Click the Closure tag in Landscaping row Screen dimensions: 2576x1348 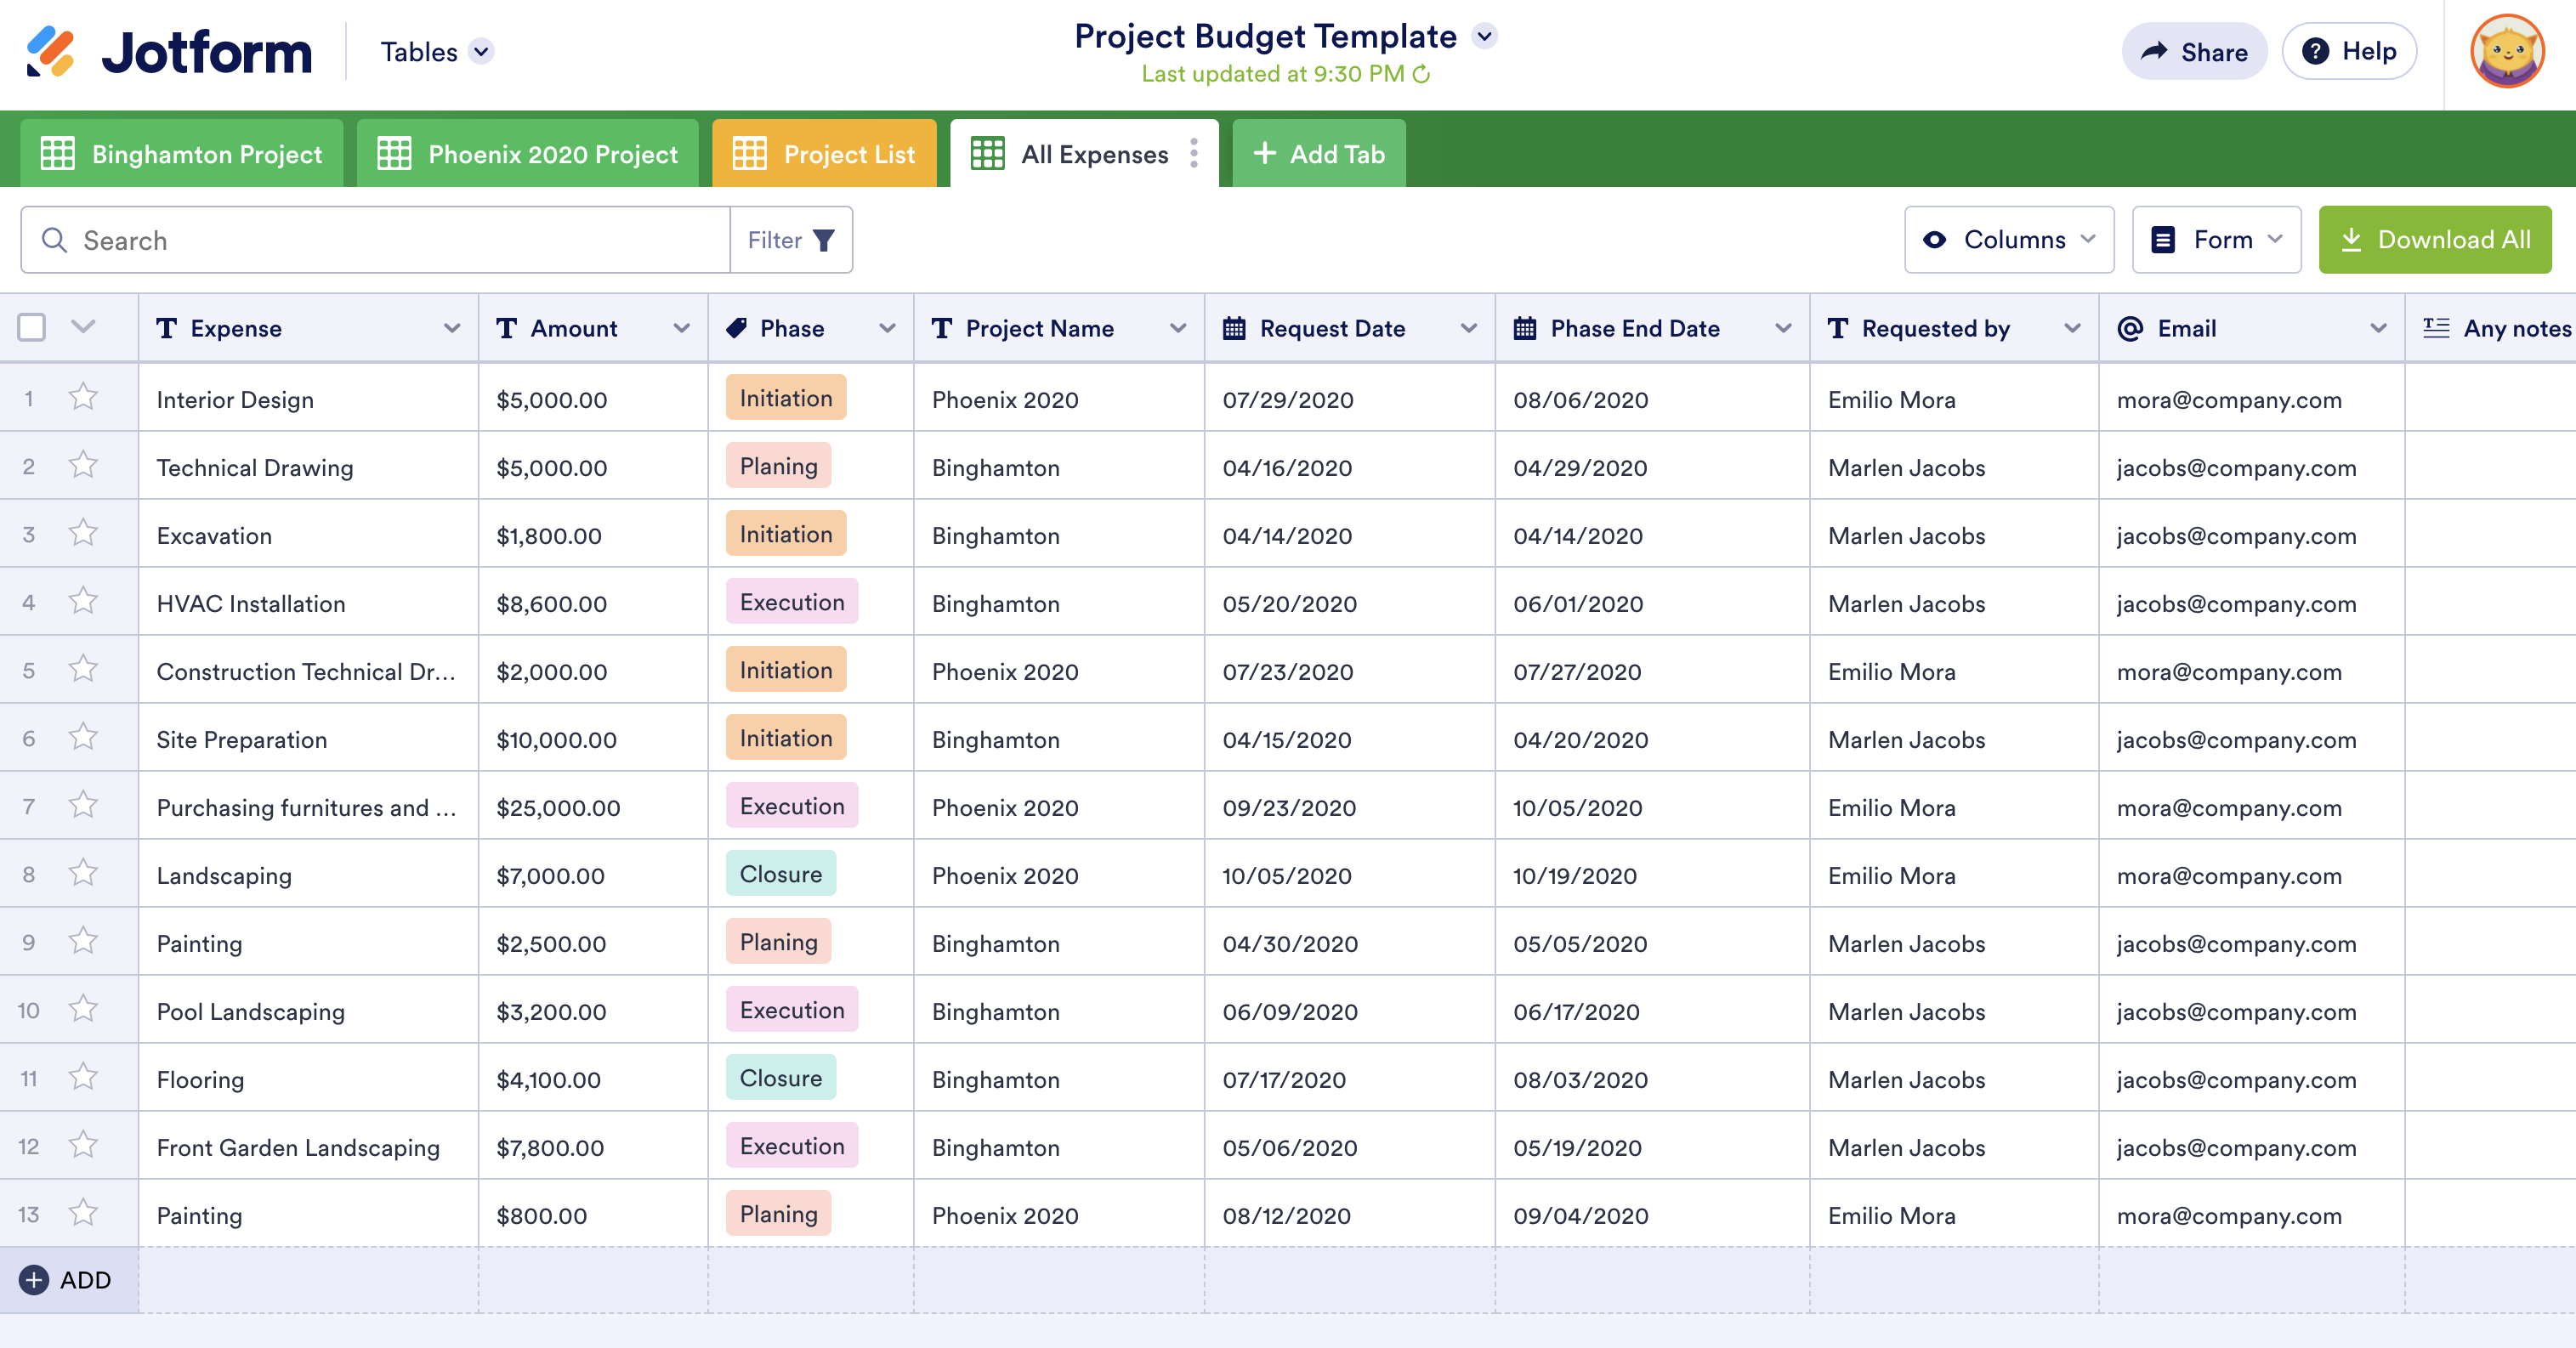click(780, 874)
